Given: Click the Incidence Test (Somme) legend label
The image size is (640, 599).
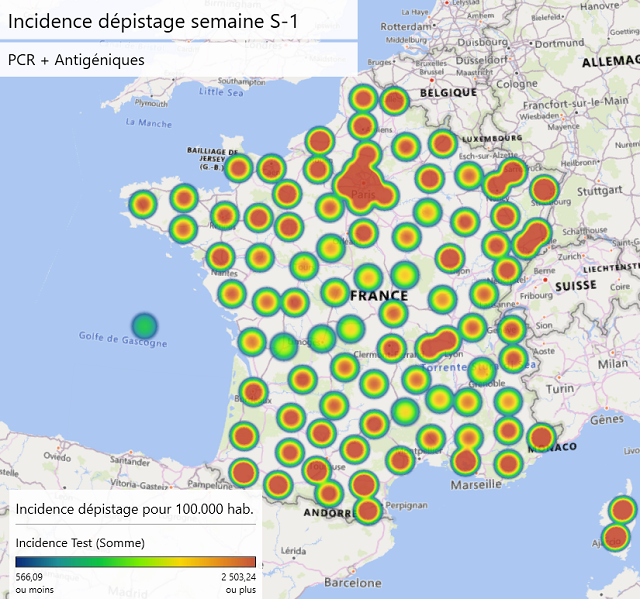Looking at the screenshot, I should click(80, 543).
